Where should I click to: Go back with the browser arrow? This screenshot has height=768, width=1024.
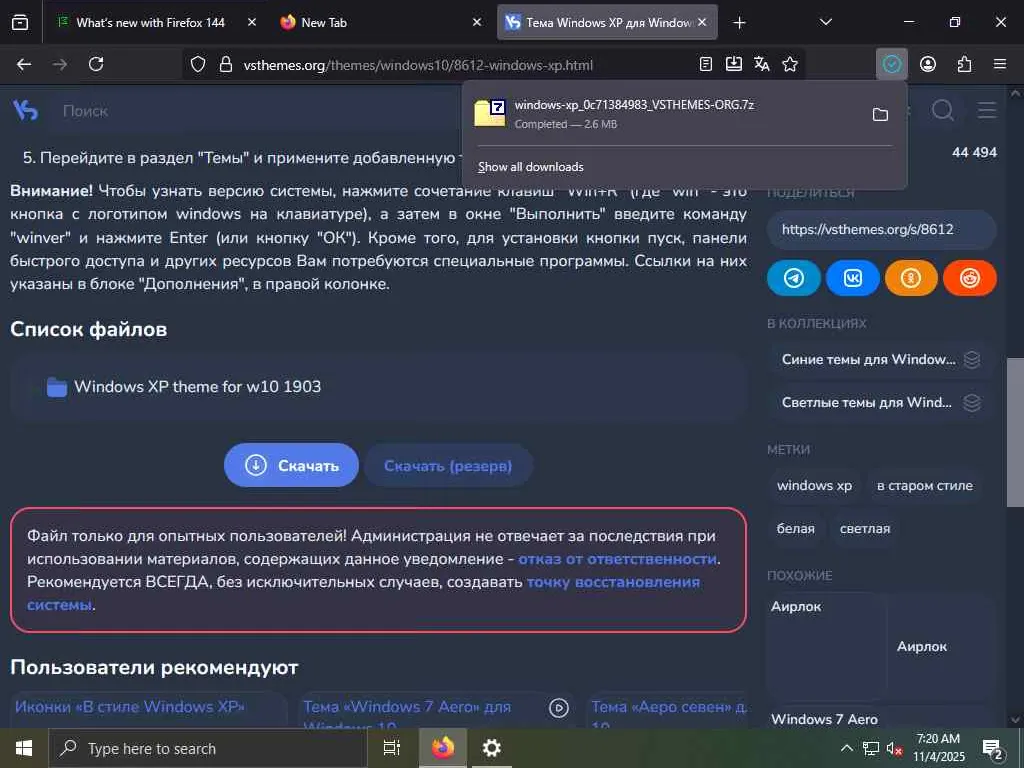(24, 64)
